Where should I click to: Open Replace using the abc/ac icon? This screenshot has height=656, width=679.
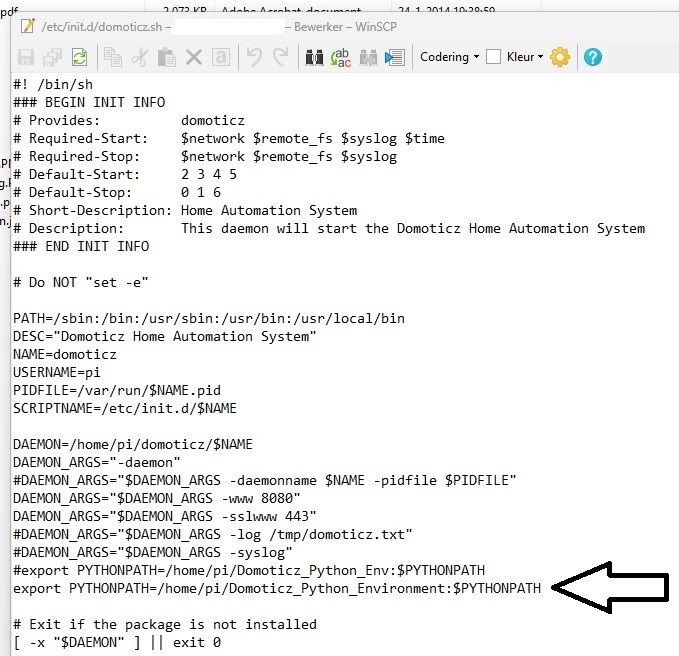(x=341, y=57)
